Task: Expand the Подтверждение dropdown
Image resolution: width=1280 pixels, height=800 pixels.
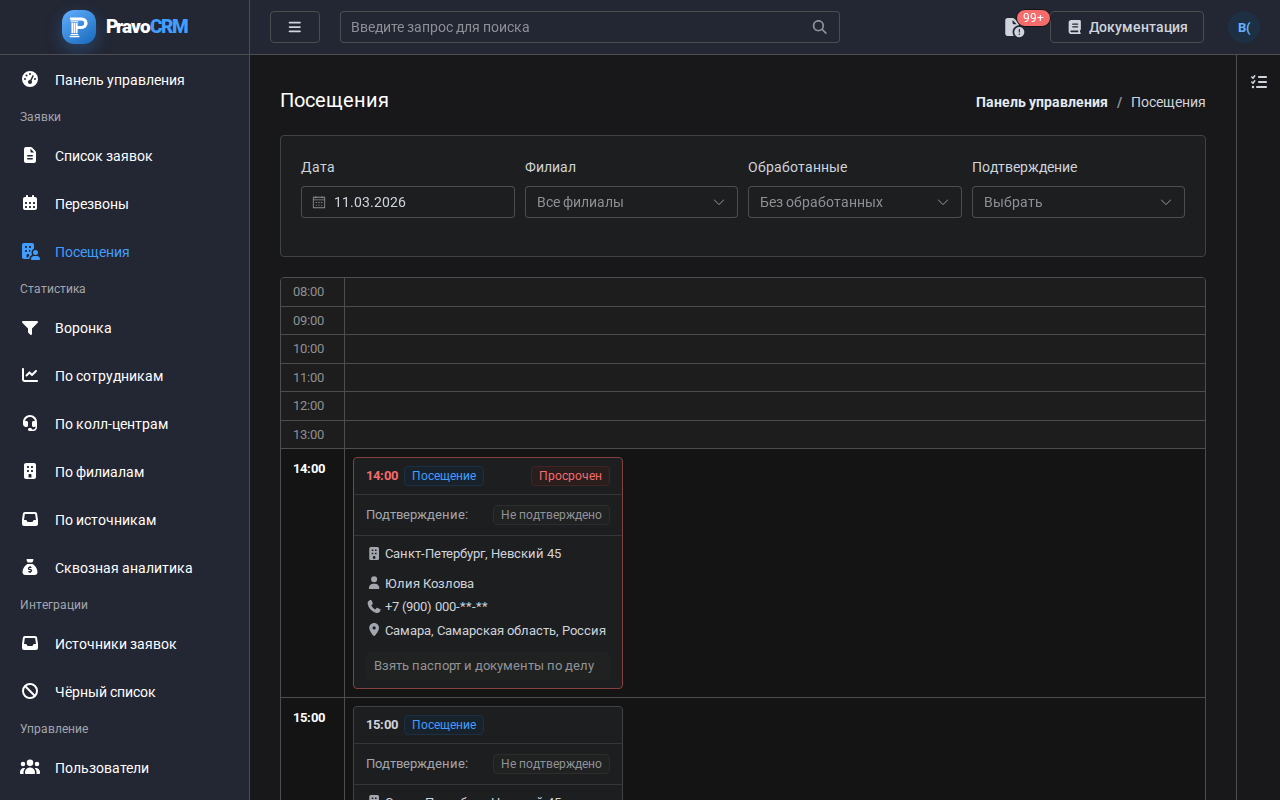Action: point(1078,202)
